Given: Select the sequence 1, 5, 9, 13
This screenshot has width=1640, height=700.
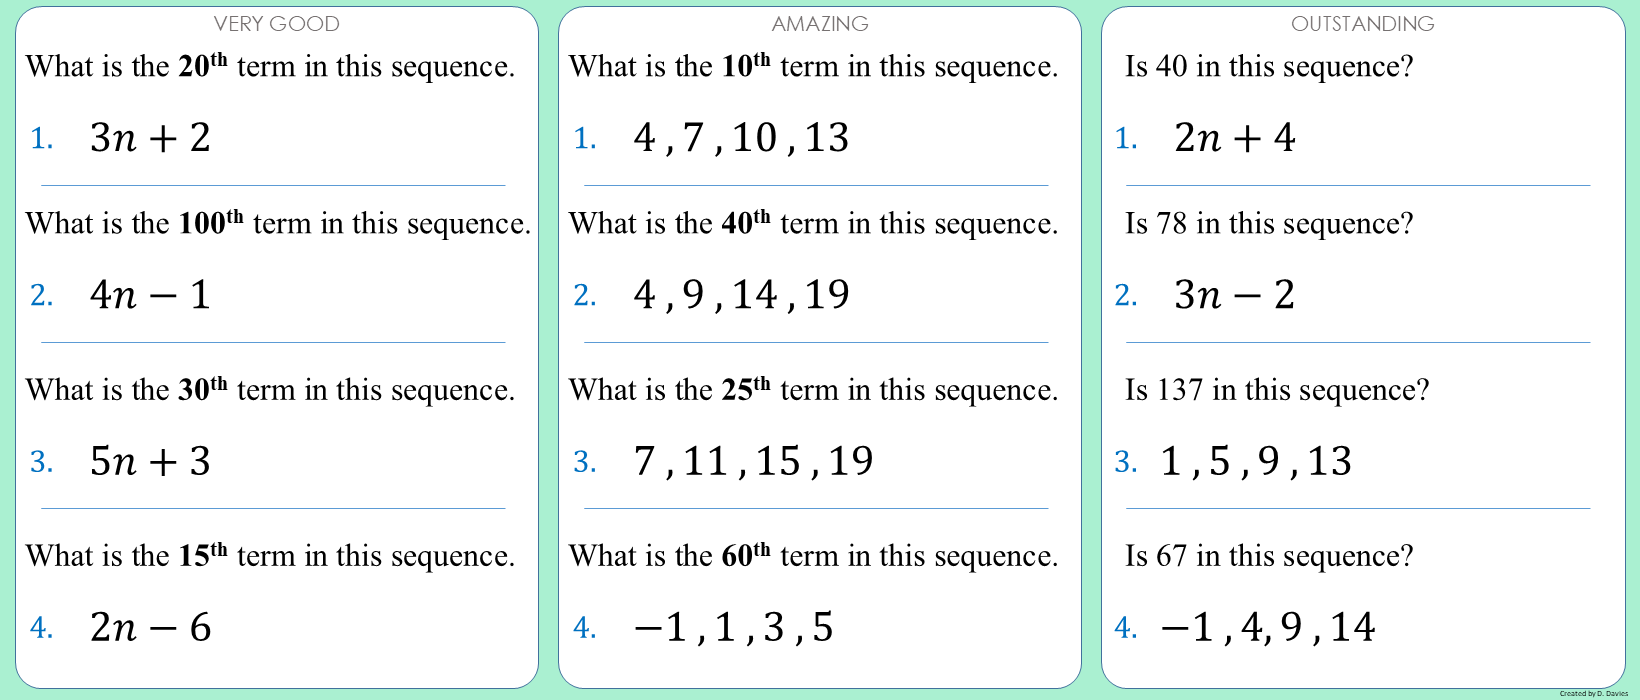Looking at the screenshot, I should tap(1256, 461).
